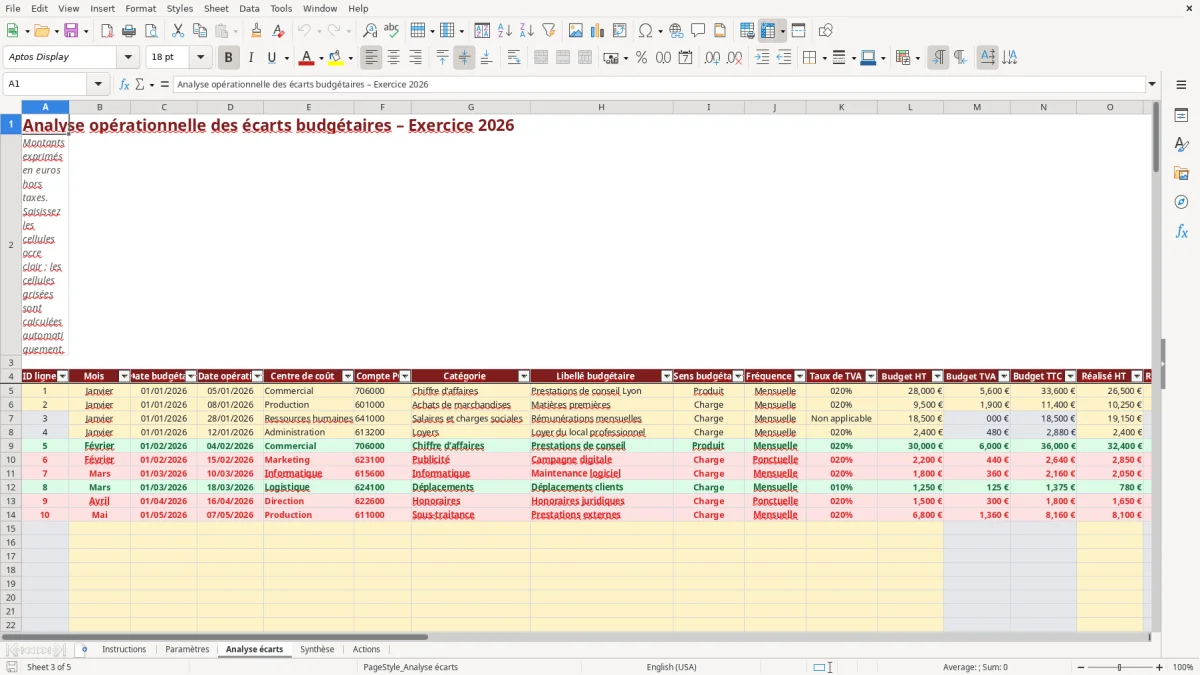
Task: Open the sidebar Properties panel
Action: point(1181,115)
